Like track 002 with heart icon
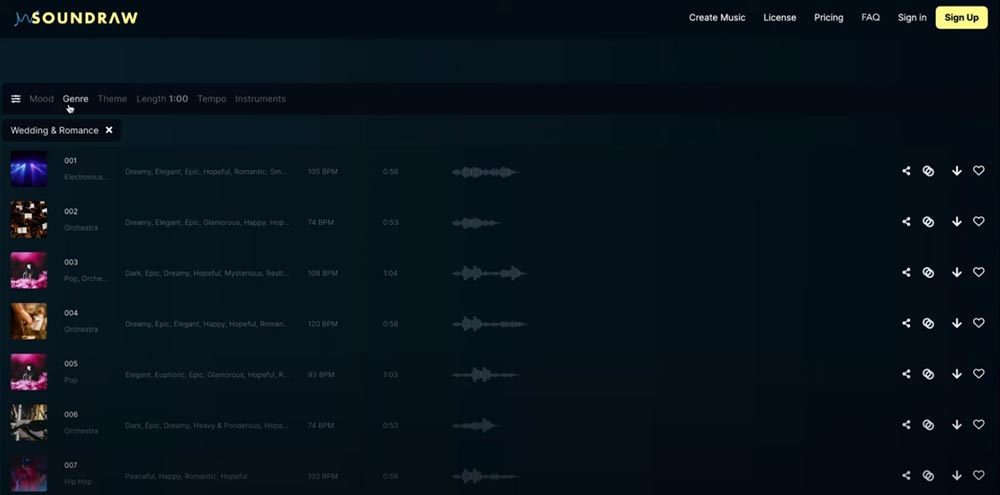This screenshot has height=495, width=1000. (x=979, y=221)
